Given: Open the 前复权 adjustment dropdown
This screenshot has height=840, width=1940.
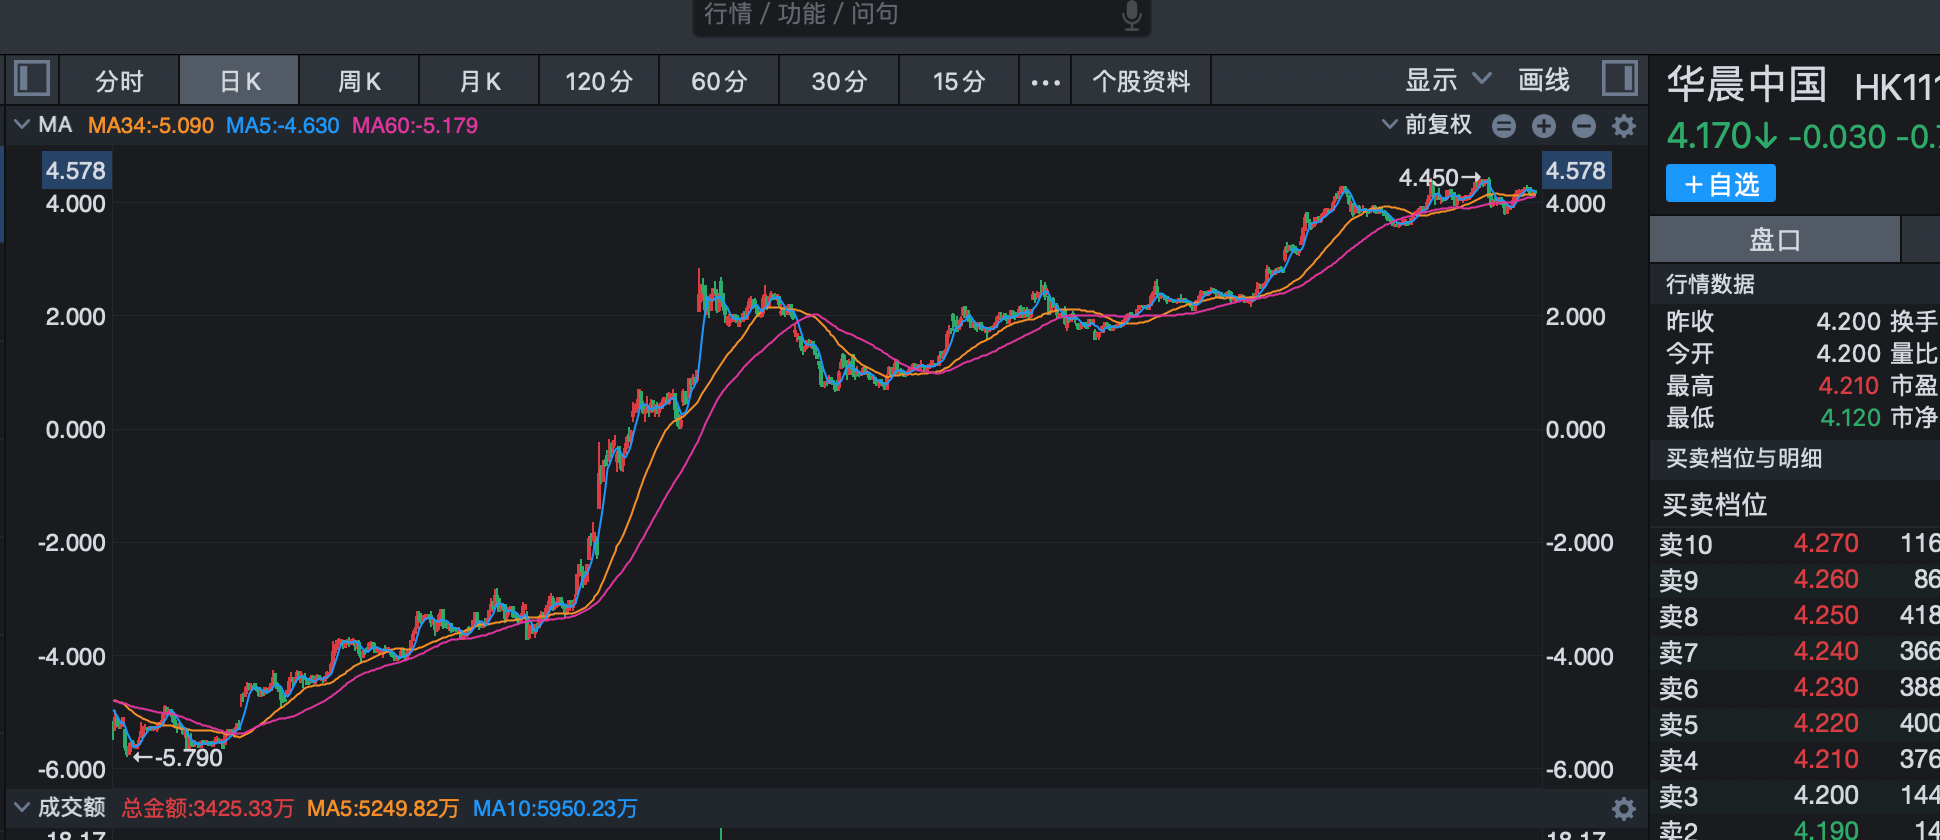Looking at the screenshot, I should 1427,125.
